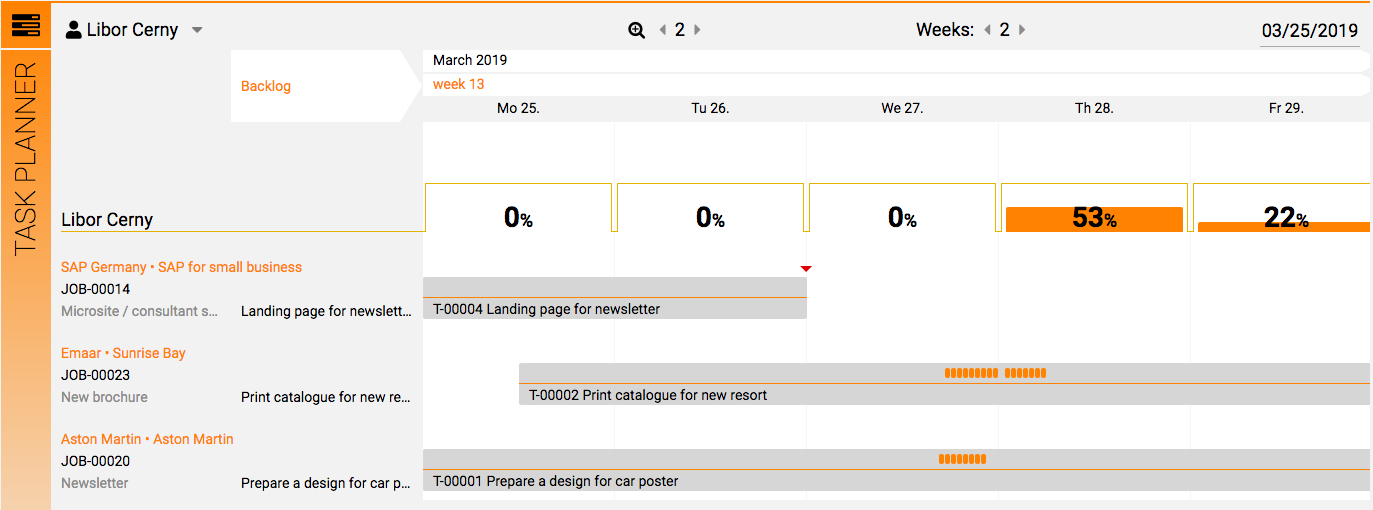This screenshot has height=510, width=1373.
Task: Open the Aston Martin project link
Action: tap(147, 439)
